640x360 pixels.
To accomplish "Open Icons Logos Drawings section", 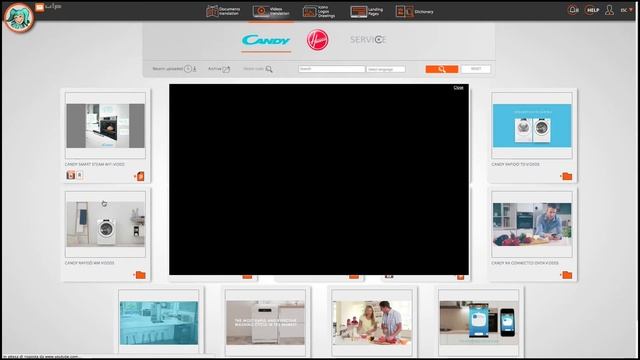I will click(319, 11).
